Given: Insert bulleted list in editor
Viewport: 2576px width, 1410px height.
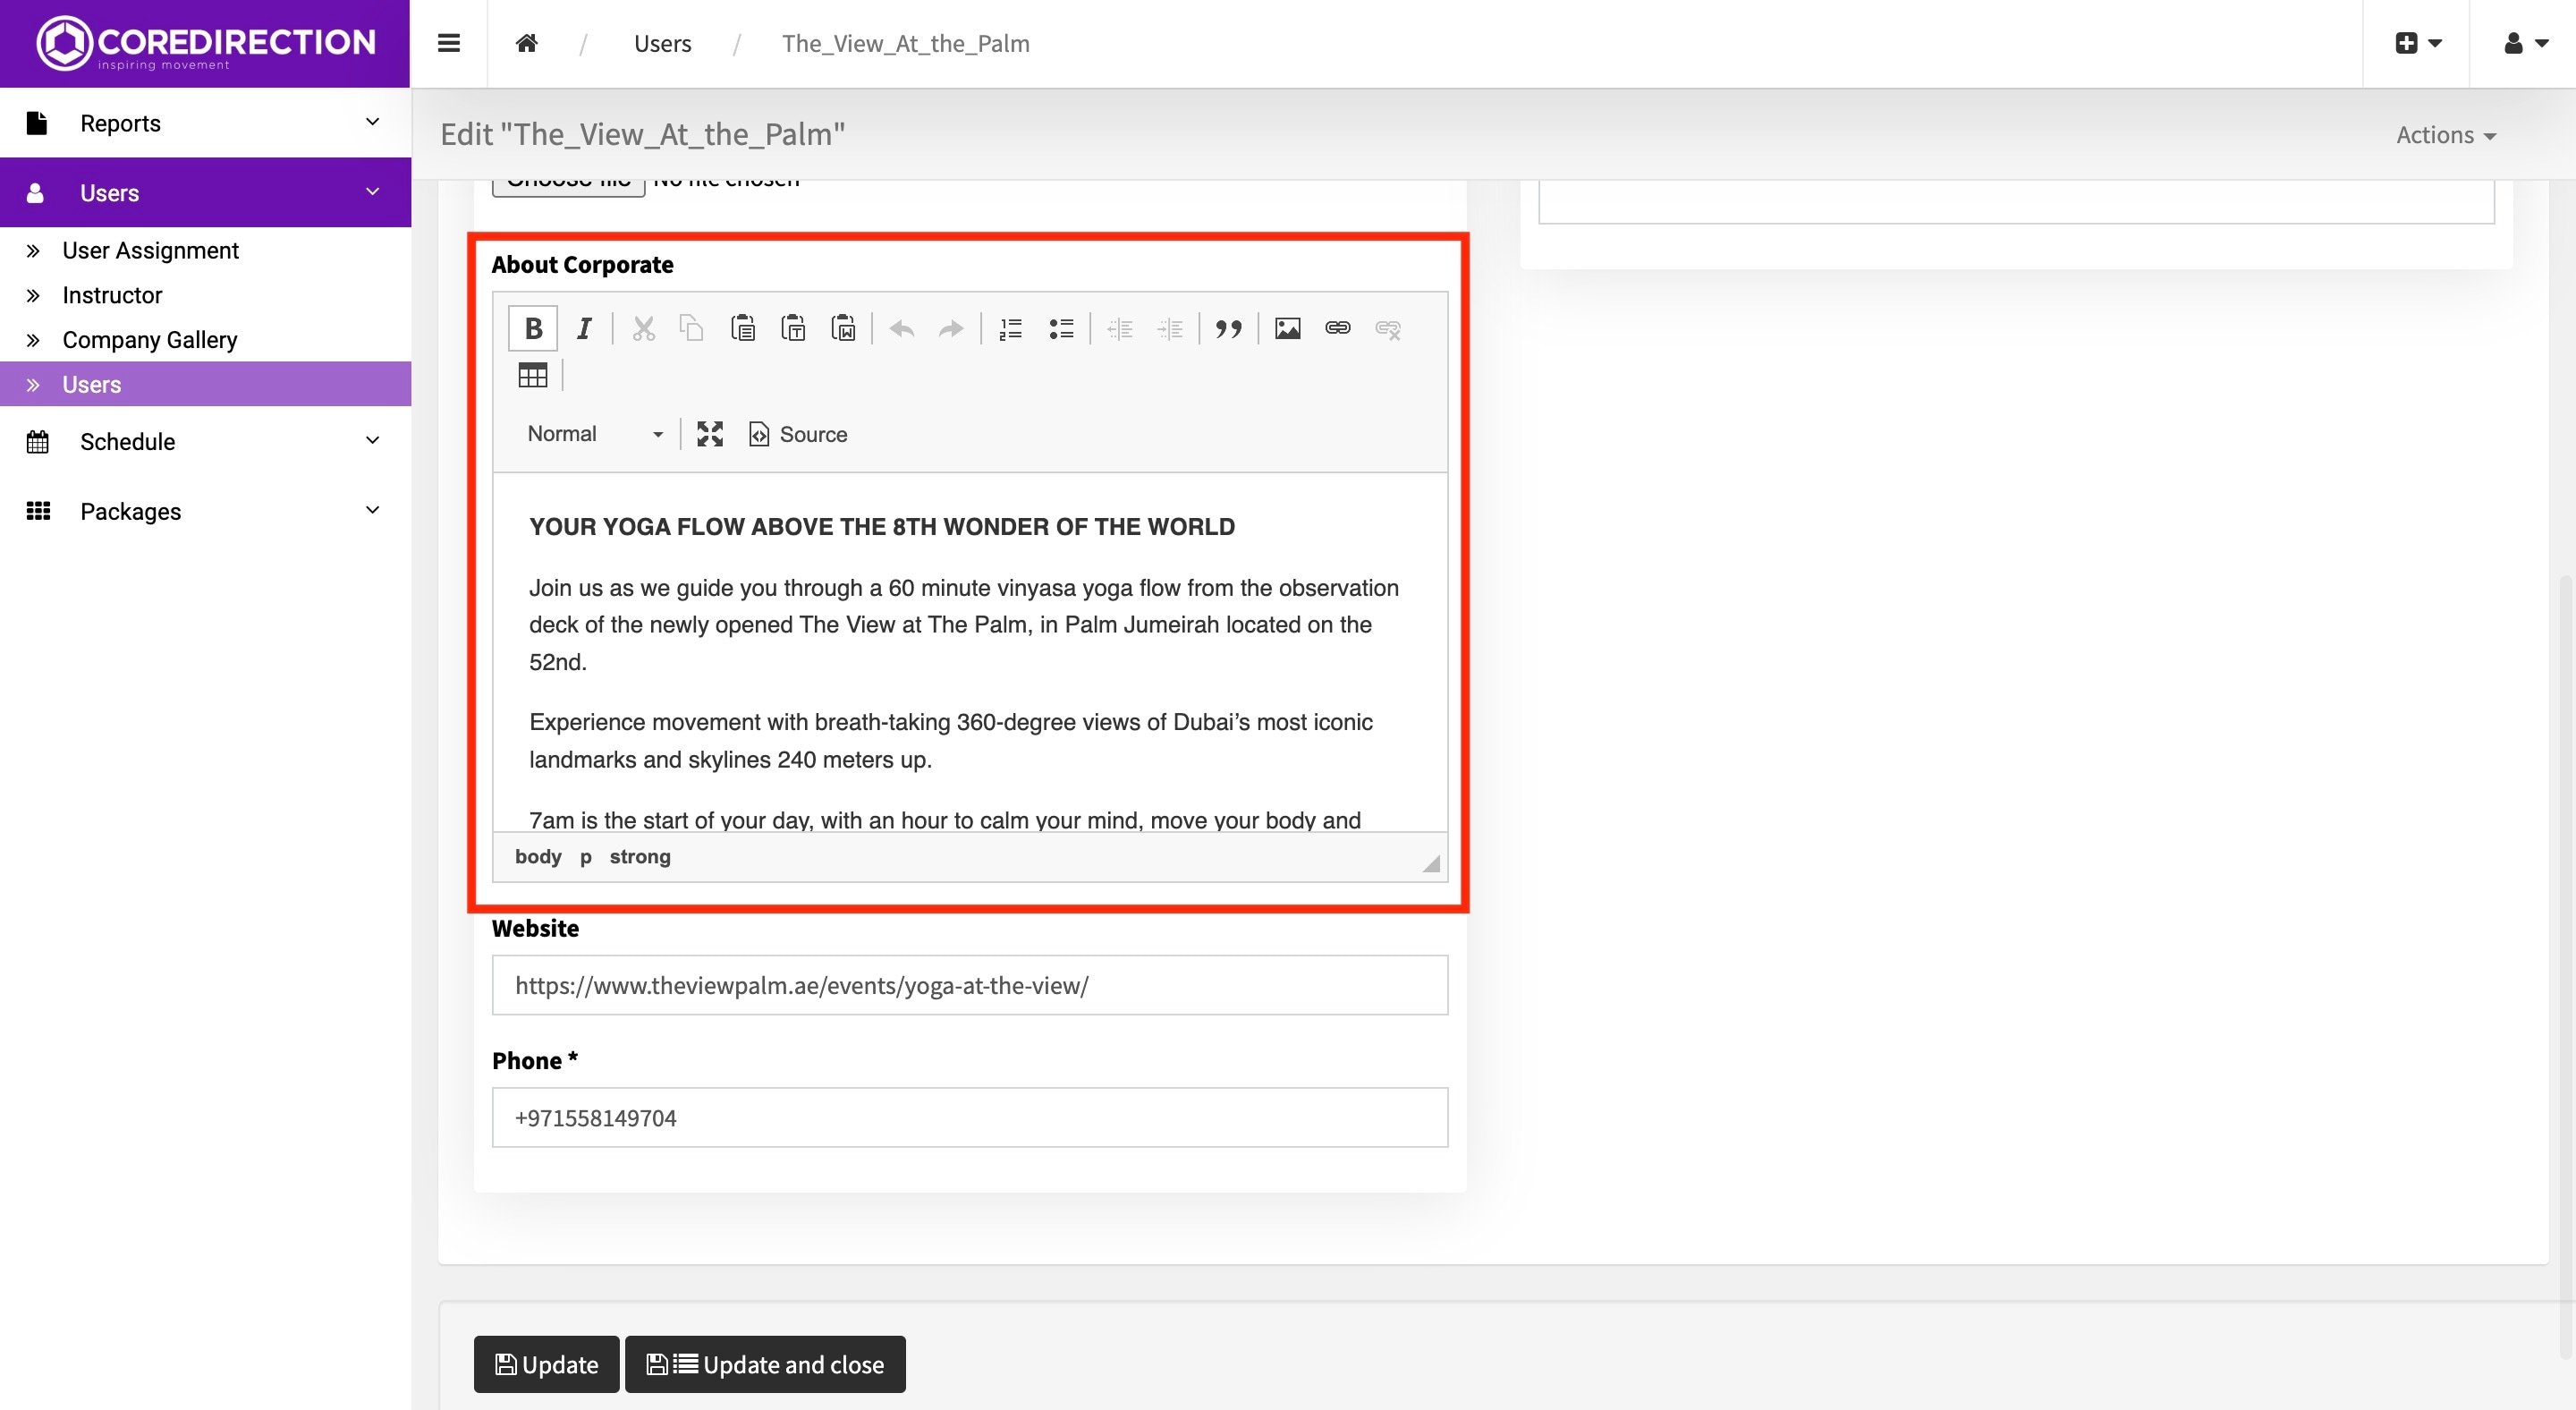Looking at the screenshot, I should (1061, 328).
